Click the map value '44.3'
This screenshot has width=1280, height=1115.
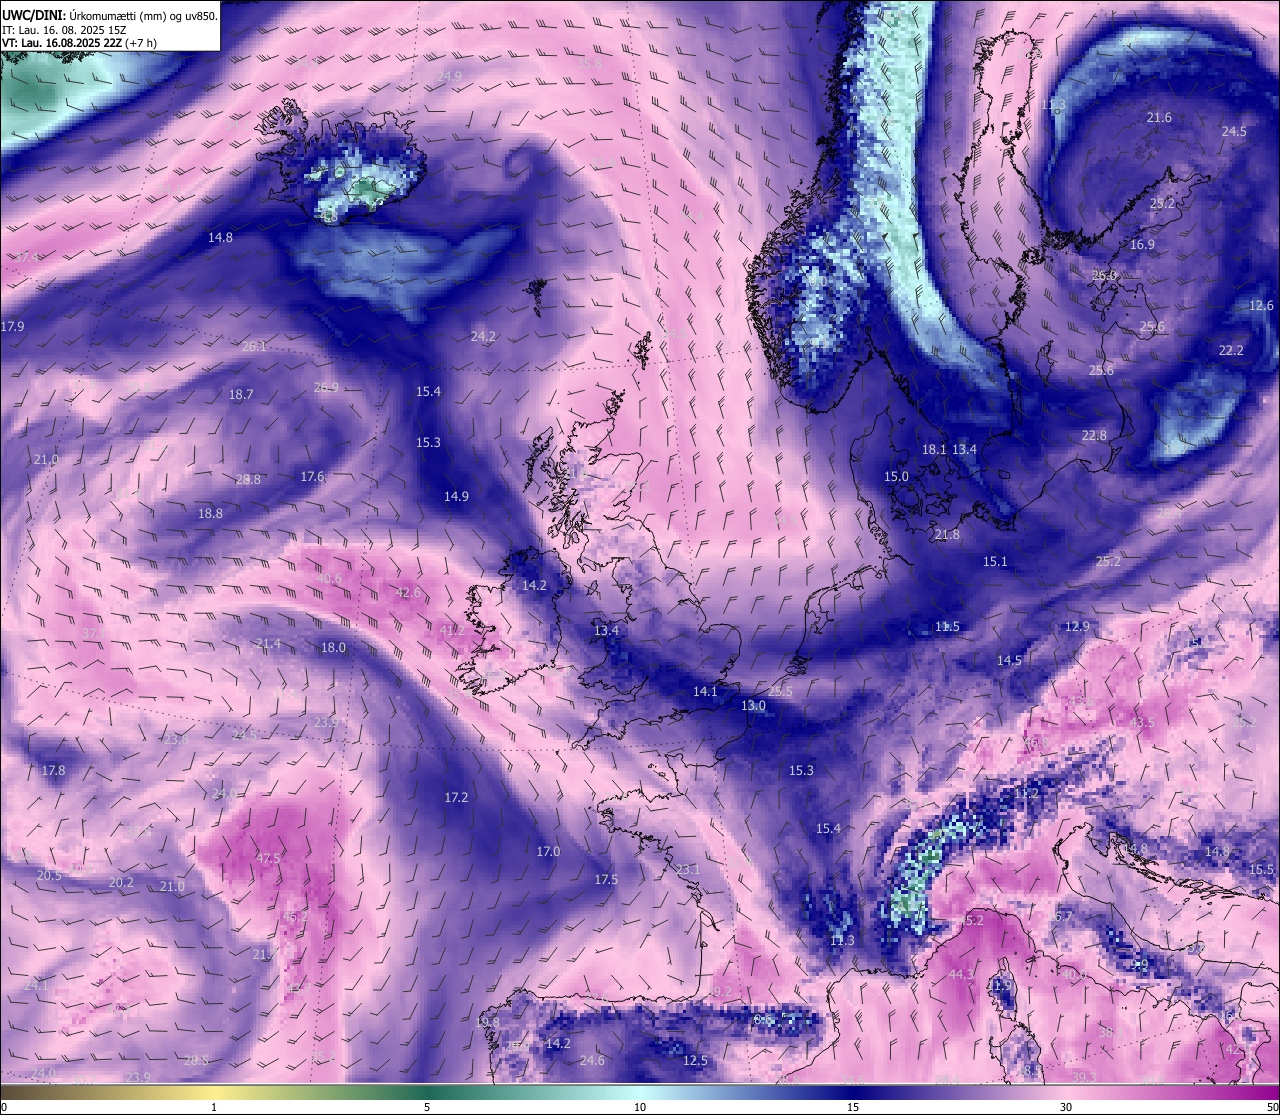coord(961,974)
